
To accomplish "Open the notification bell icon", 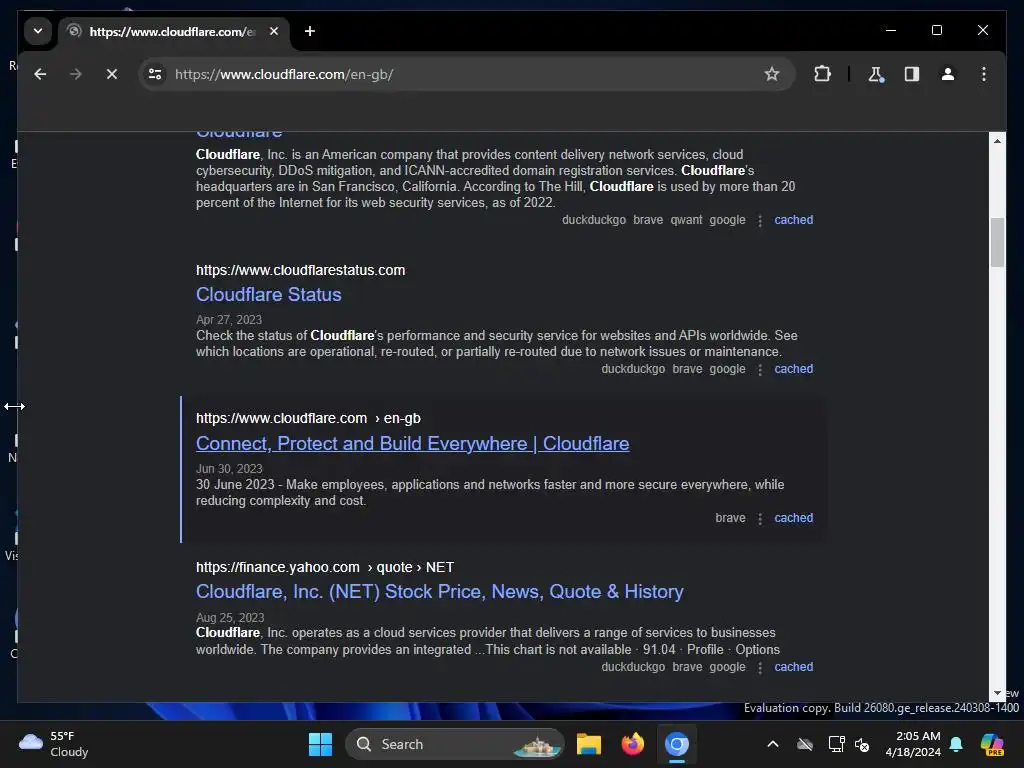I will (956, 744).
